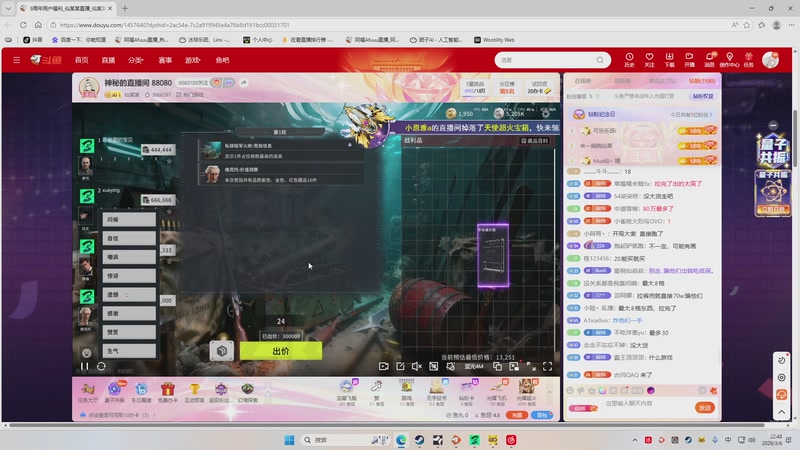Go to 首页 home in navigation

(82, 60)
